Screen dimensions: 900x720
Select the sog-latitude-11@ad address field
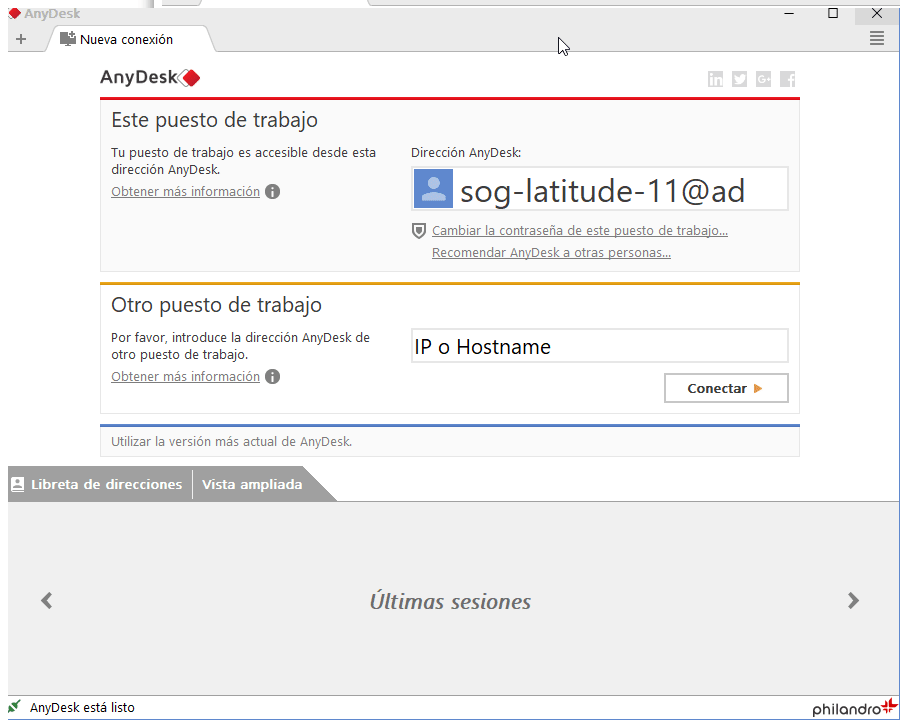(x=600, y=189)
